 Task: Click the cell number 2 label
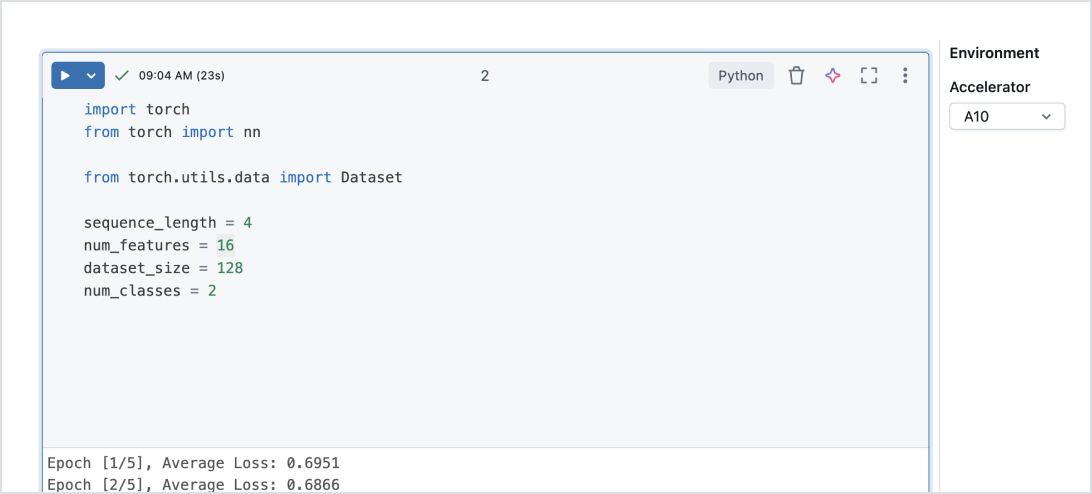click(x=485, y=76)
